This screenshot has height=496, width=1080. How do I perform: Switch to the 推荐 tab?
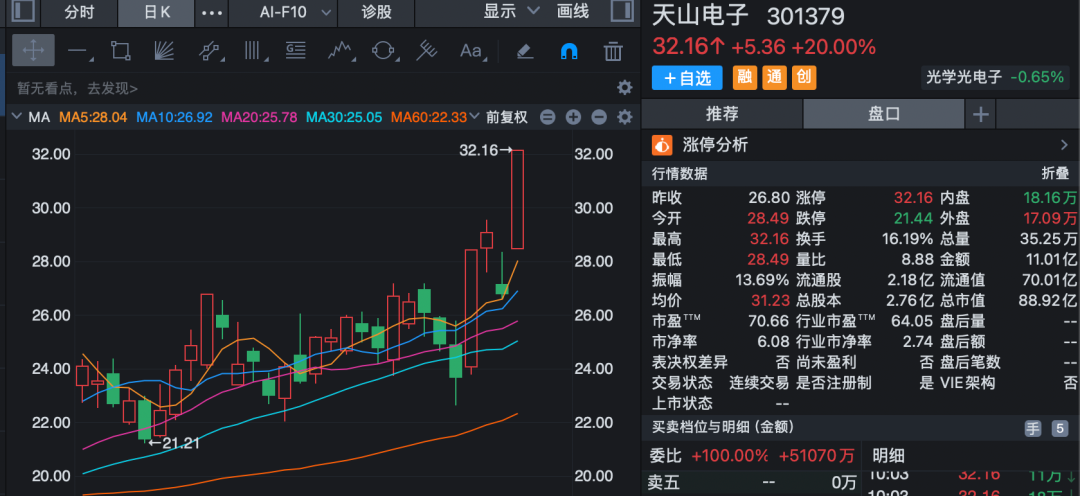pyautogui.click(x=722, y=114)
